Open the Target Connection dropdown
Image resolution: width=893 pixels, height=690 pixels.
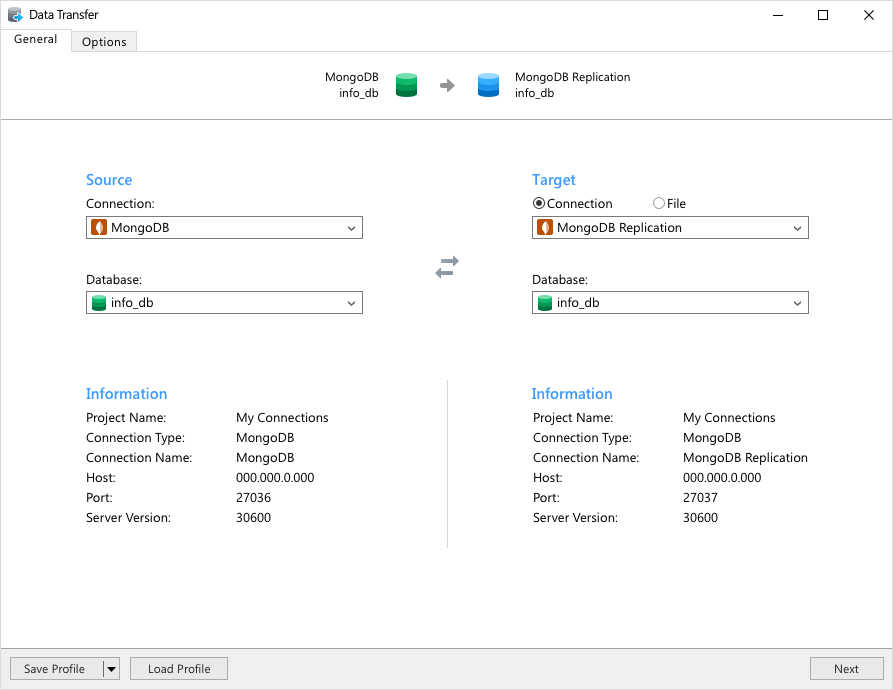[x=670, y=228]
